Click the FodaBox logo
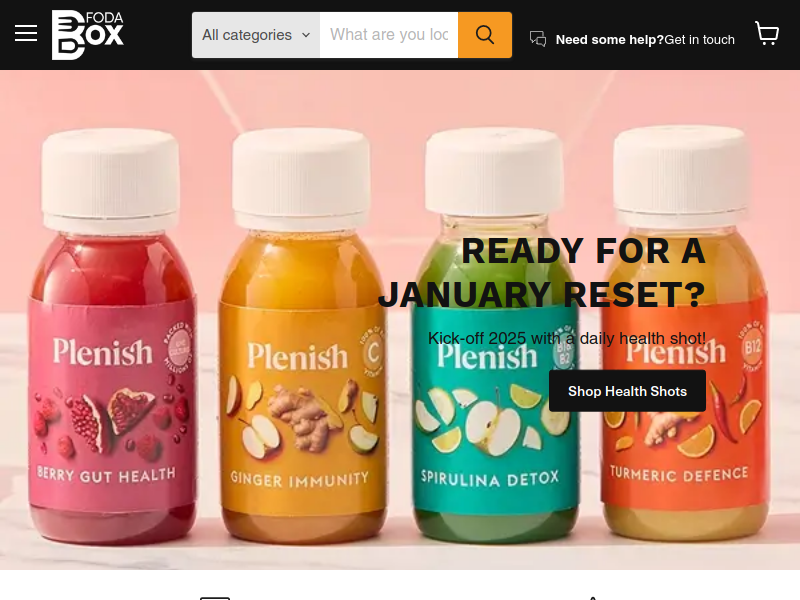This screenshot has height=600, width=800. [88, 35]
